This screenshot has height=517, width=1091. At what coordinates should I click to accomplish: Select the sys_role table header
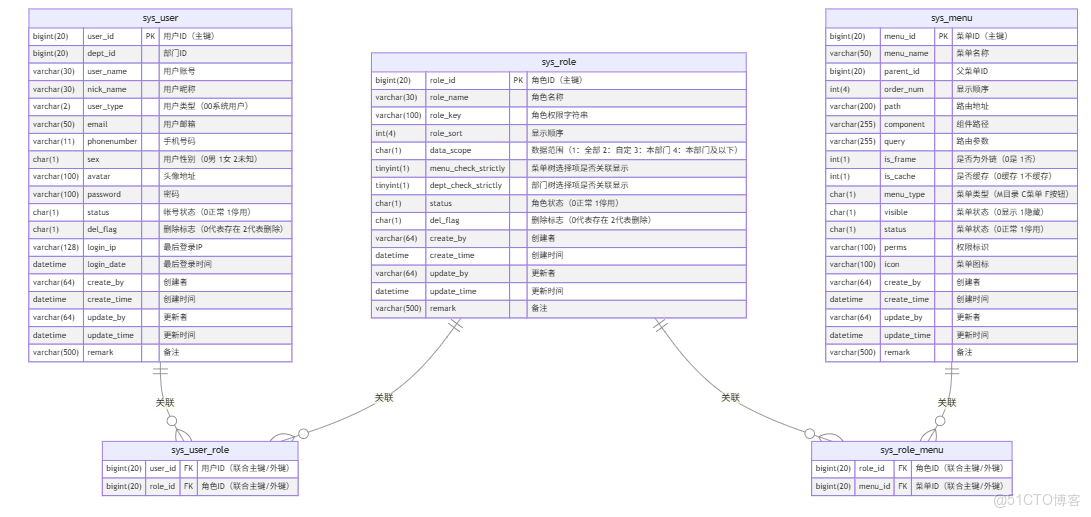click(x=559, y=62)
